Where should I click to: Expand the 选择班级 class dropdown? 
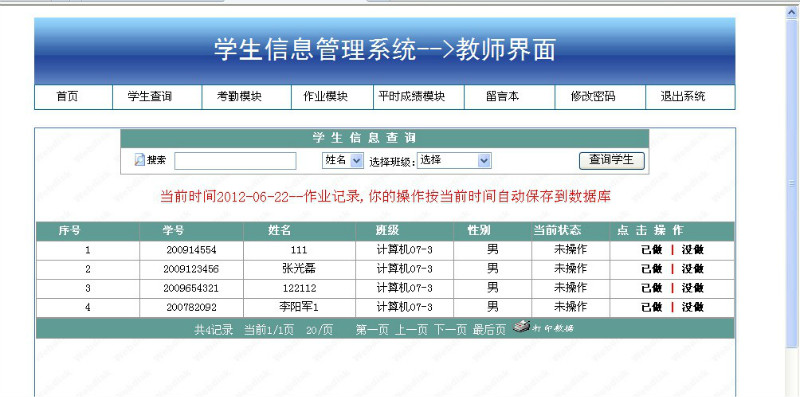pos(454,160)
